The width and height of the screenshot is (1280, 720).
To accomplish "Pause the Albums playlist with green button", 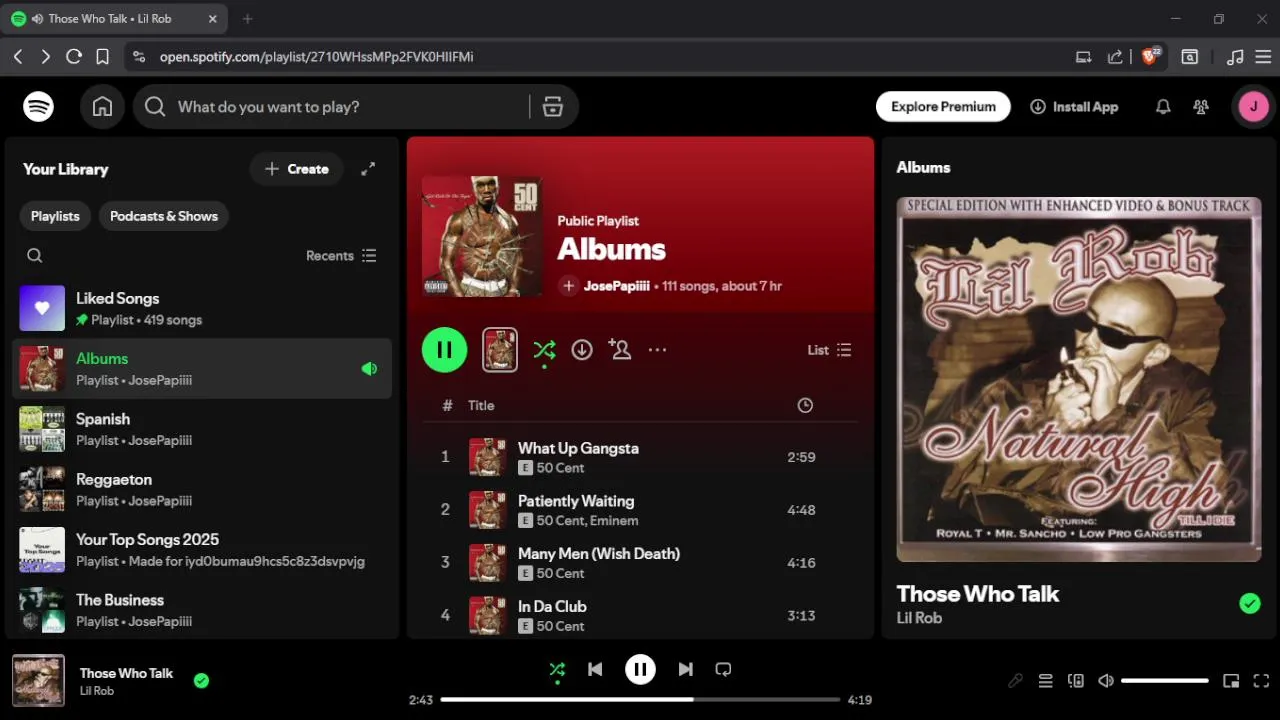I will tap(444, 350).
